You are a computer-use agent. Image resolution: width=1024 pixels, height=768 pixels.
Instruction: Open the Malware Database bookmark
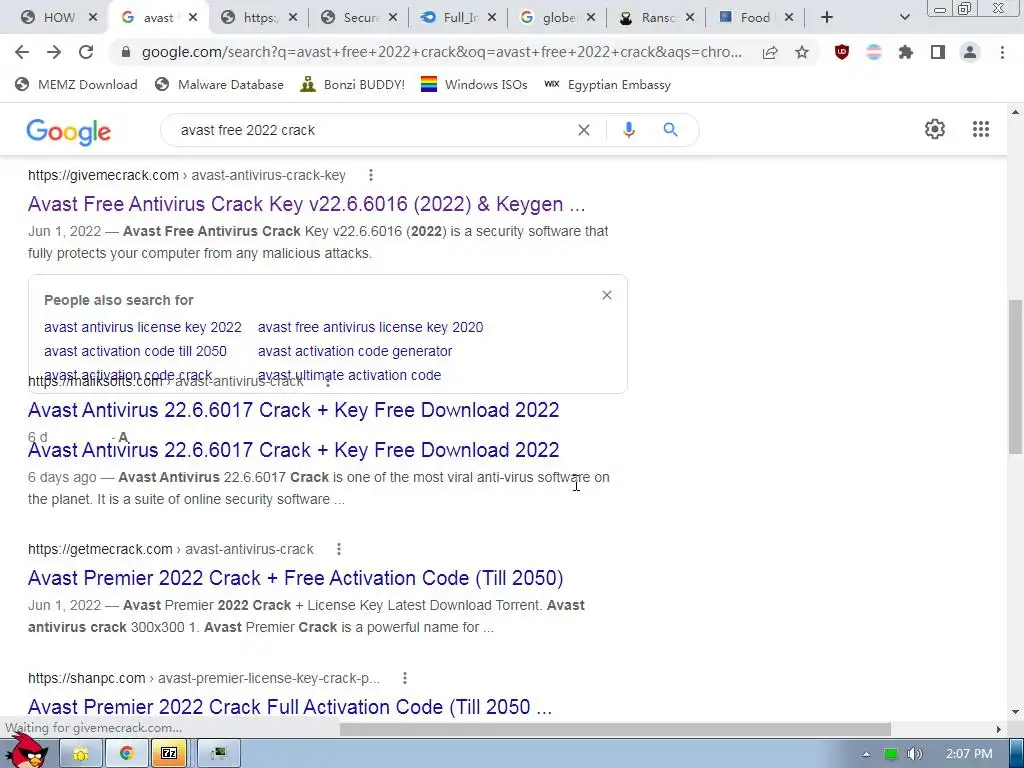[219, 84]
